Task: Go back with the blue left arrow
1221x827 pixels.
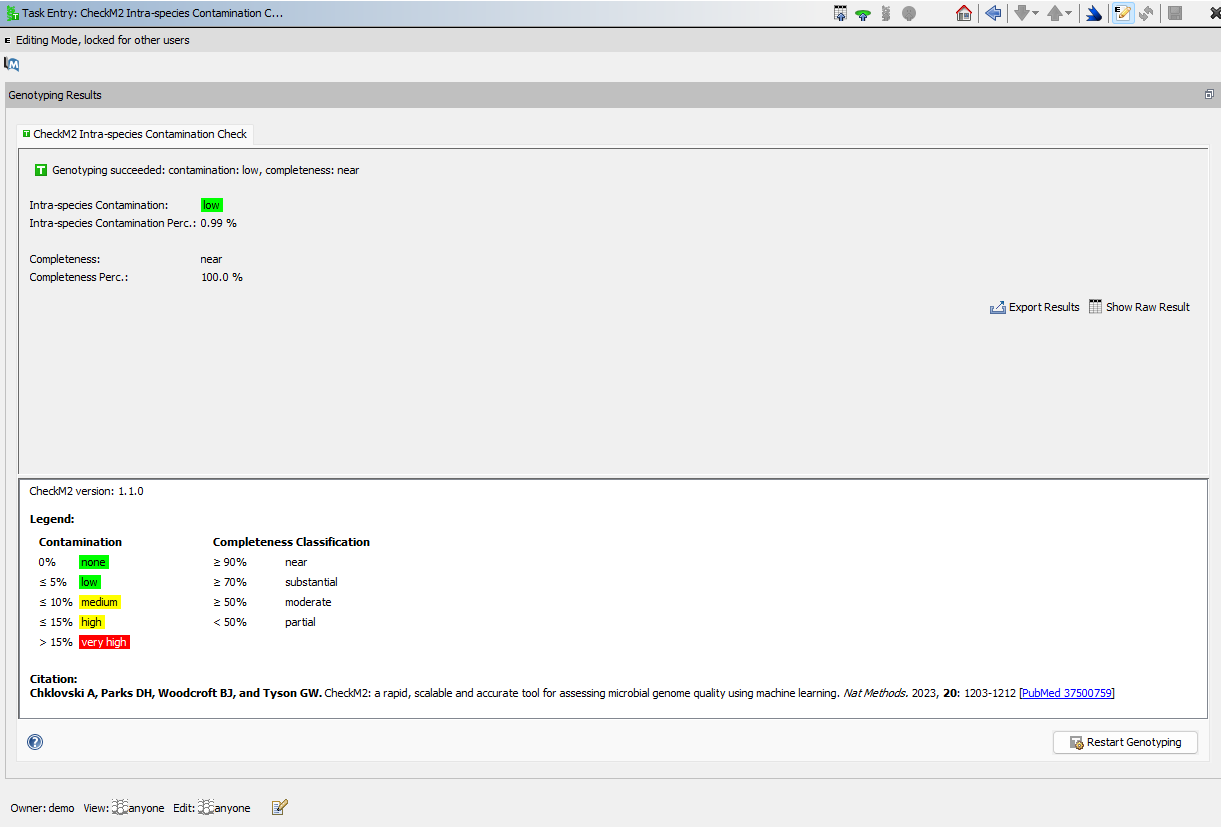Action: [993, 13]
